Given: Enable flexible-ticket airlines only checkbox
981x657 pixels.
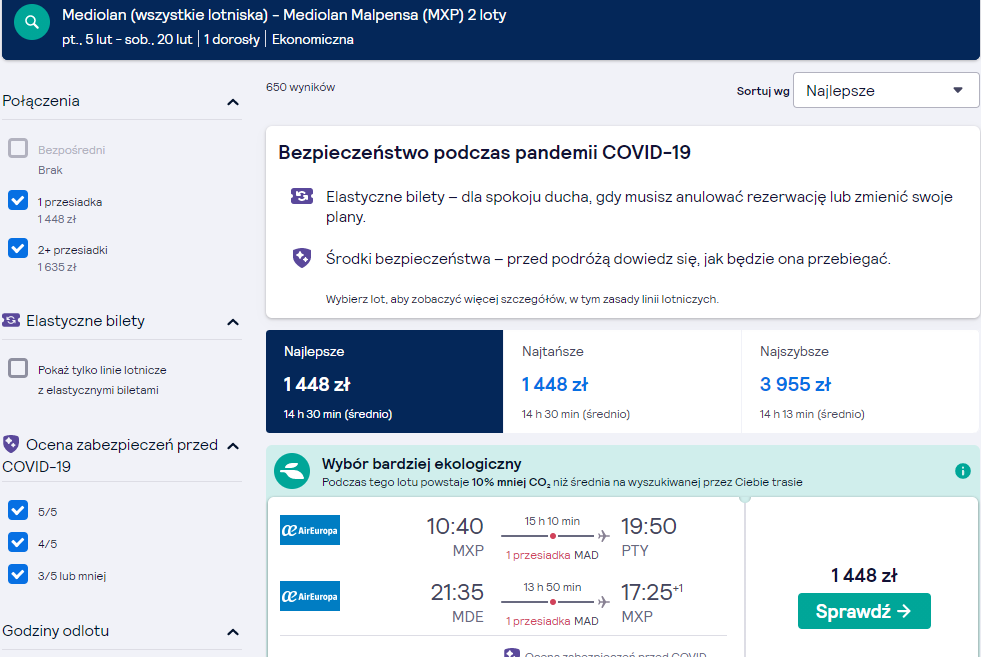Looking at the screenshot, I should click(x=18, y=368).
